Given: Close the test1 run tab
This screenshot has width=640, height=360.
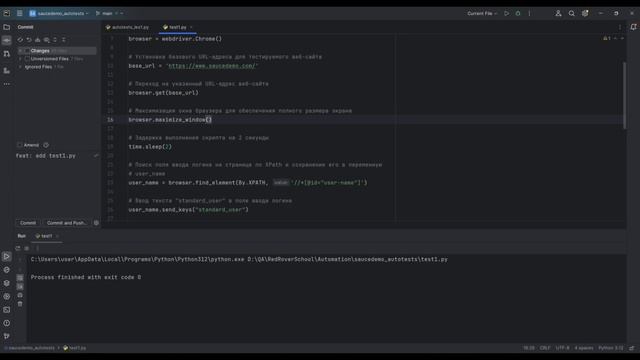Looking at the screenshot, I should pos(58,236).
